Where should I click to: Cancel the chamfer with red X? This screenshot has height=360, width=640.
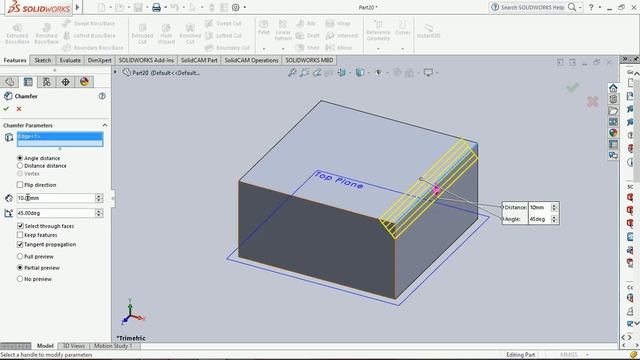point(19,109)
